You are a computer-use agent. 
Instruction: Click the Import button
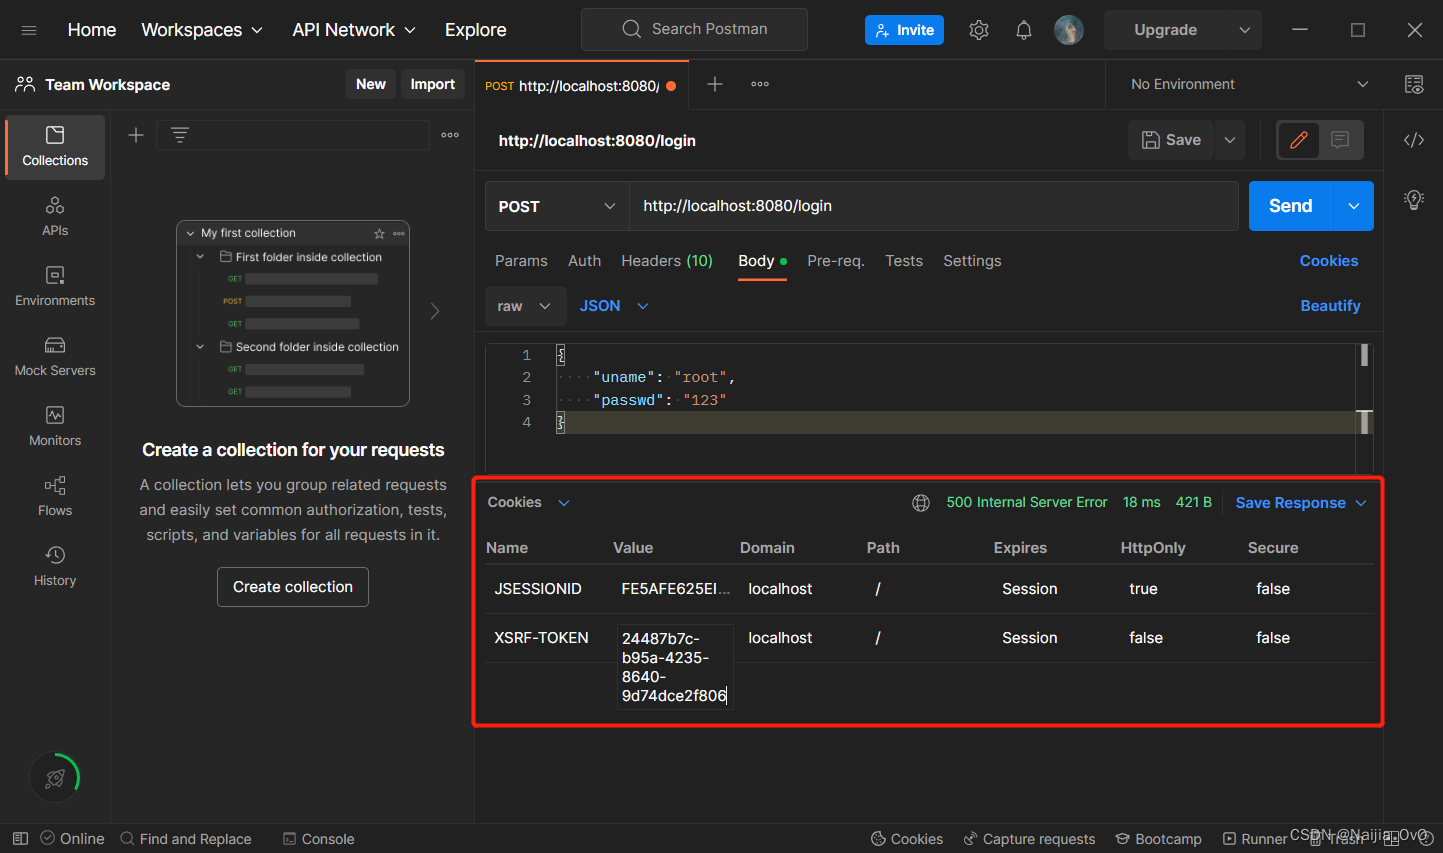click(433, 84)
